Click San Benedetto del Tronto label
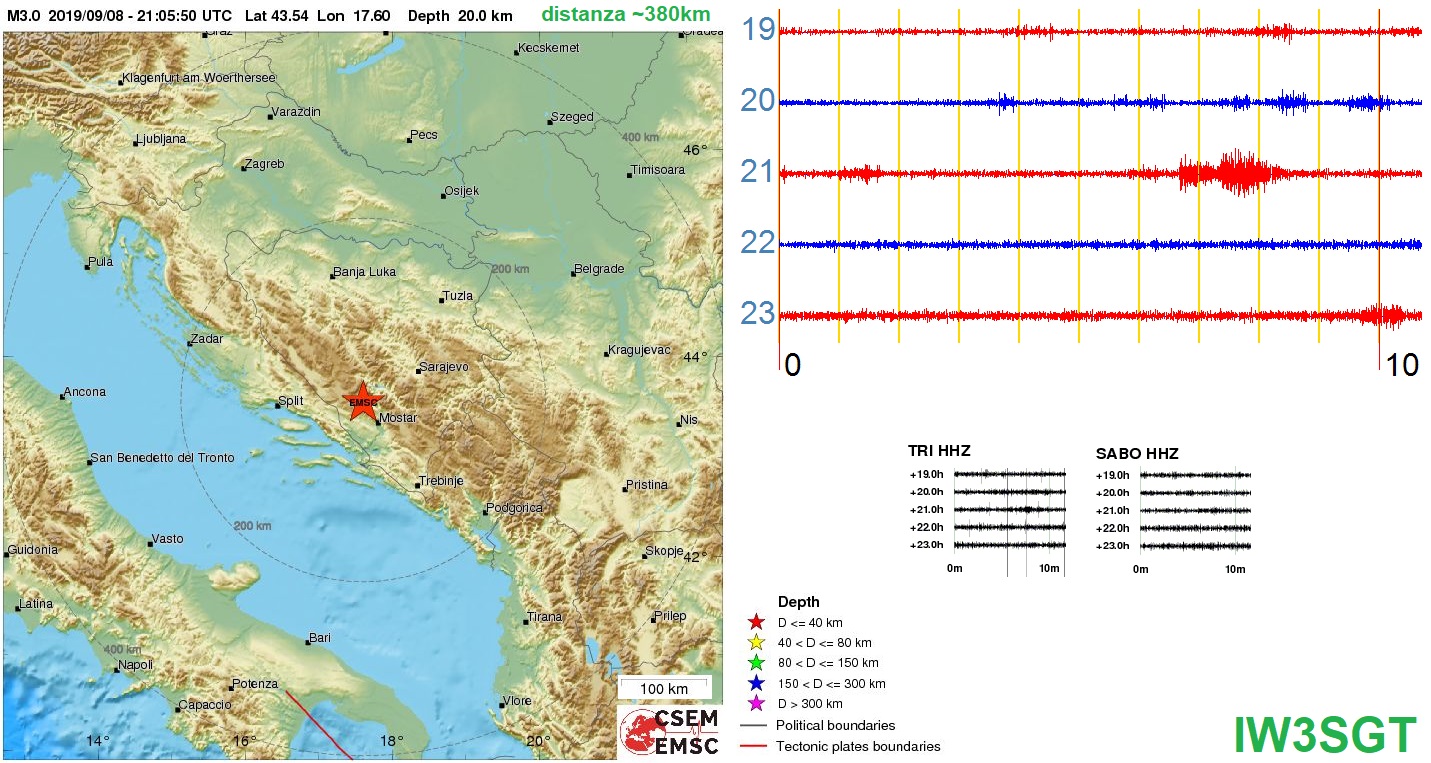 (163, 458)
